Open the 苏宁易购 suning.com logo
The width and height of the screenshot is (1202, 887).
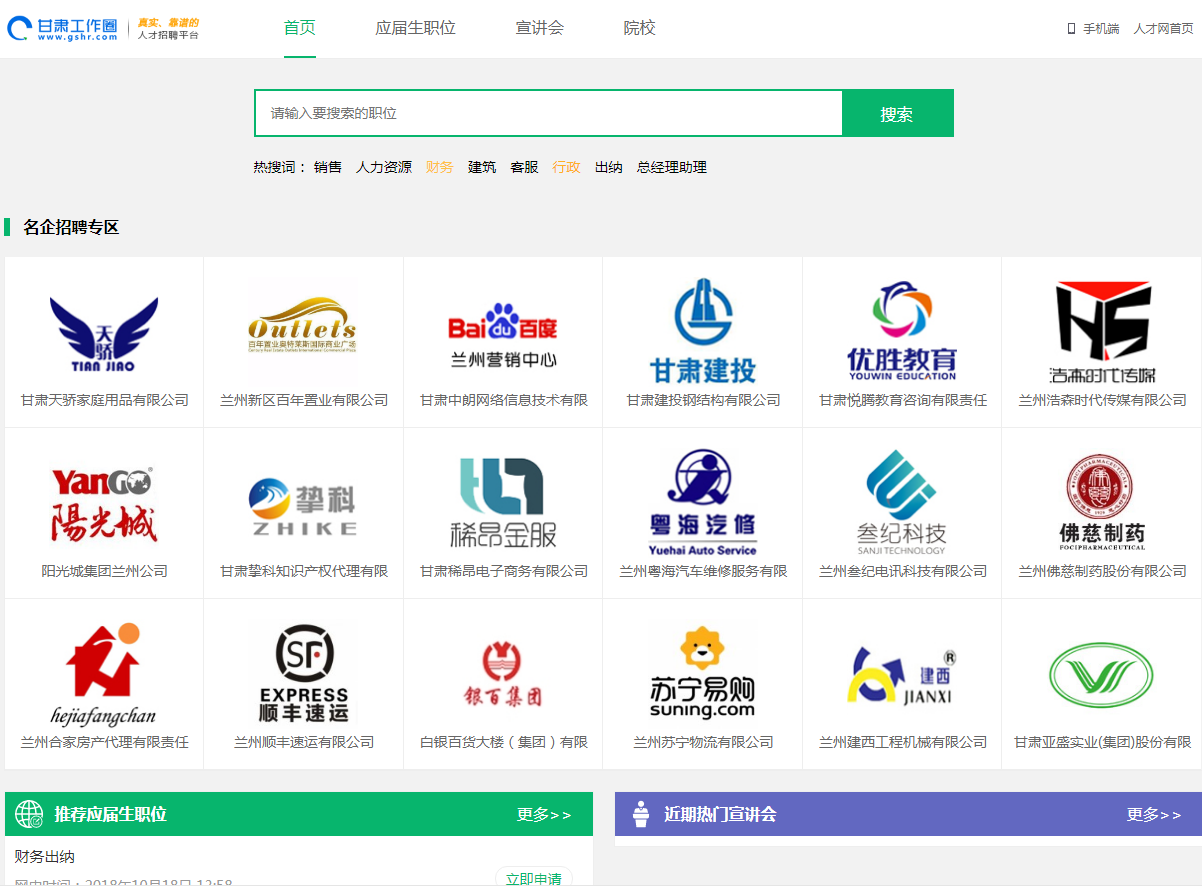pyautogui.click(x=703, y=673)
